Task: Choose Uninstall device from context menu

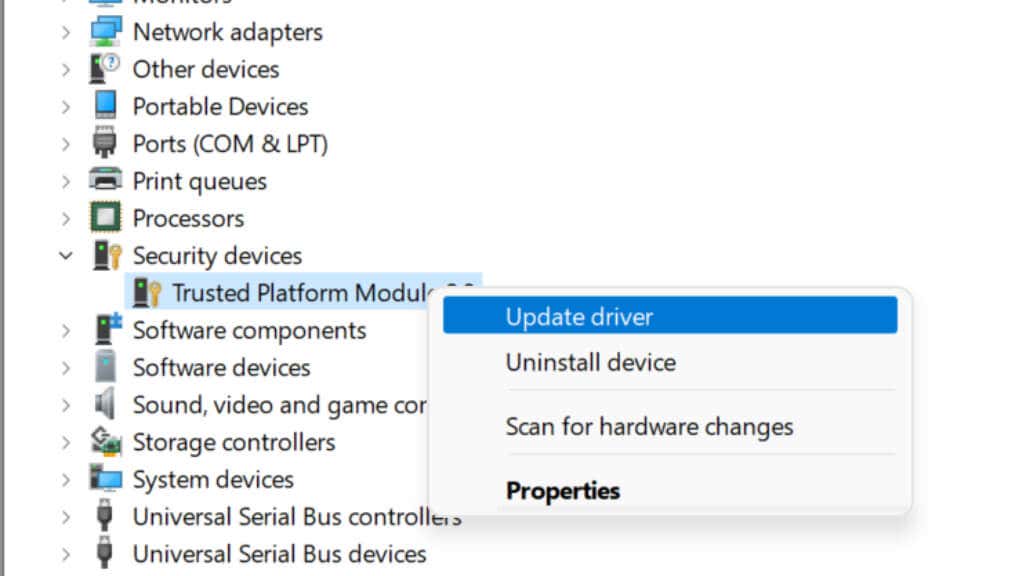Action: tap(670, 362)
